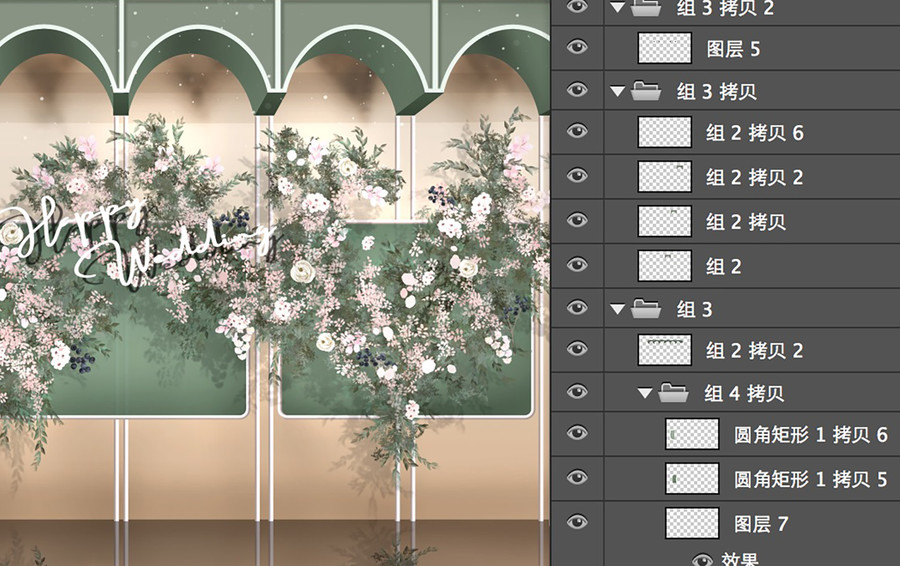Select scalloped thumbnail of 组 2 拷贝 2 under 组 3
Screen dimensions: 900x566
click(x=665, y=350)
